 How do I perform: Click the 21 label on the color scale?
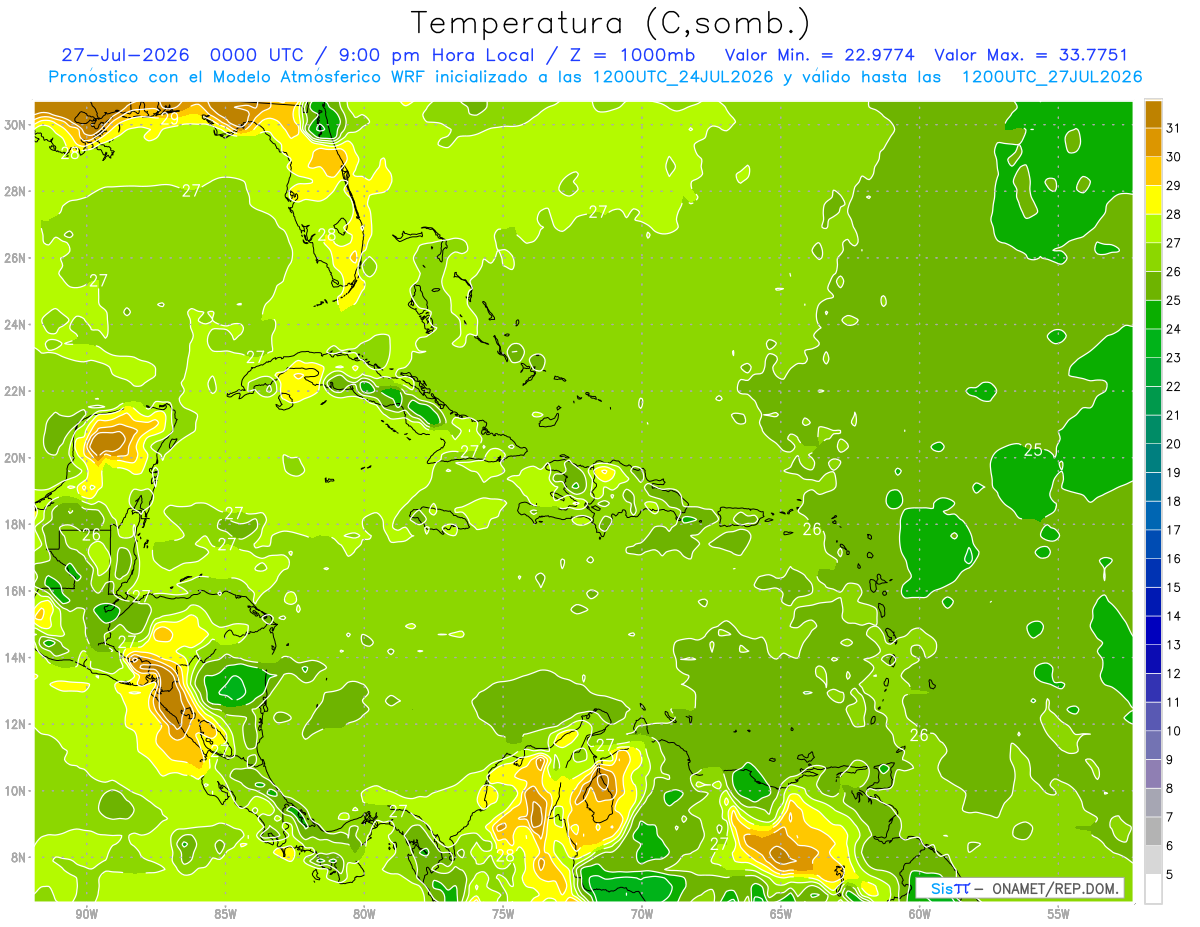click(1174, 414)
